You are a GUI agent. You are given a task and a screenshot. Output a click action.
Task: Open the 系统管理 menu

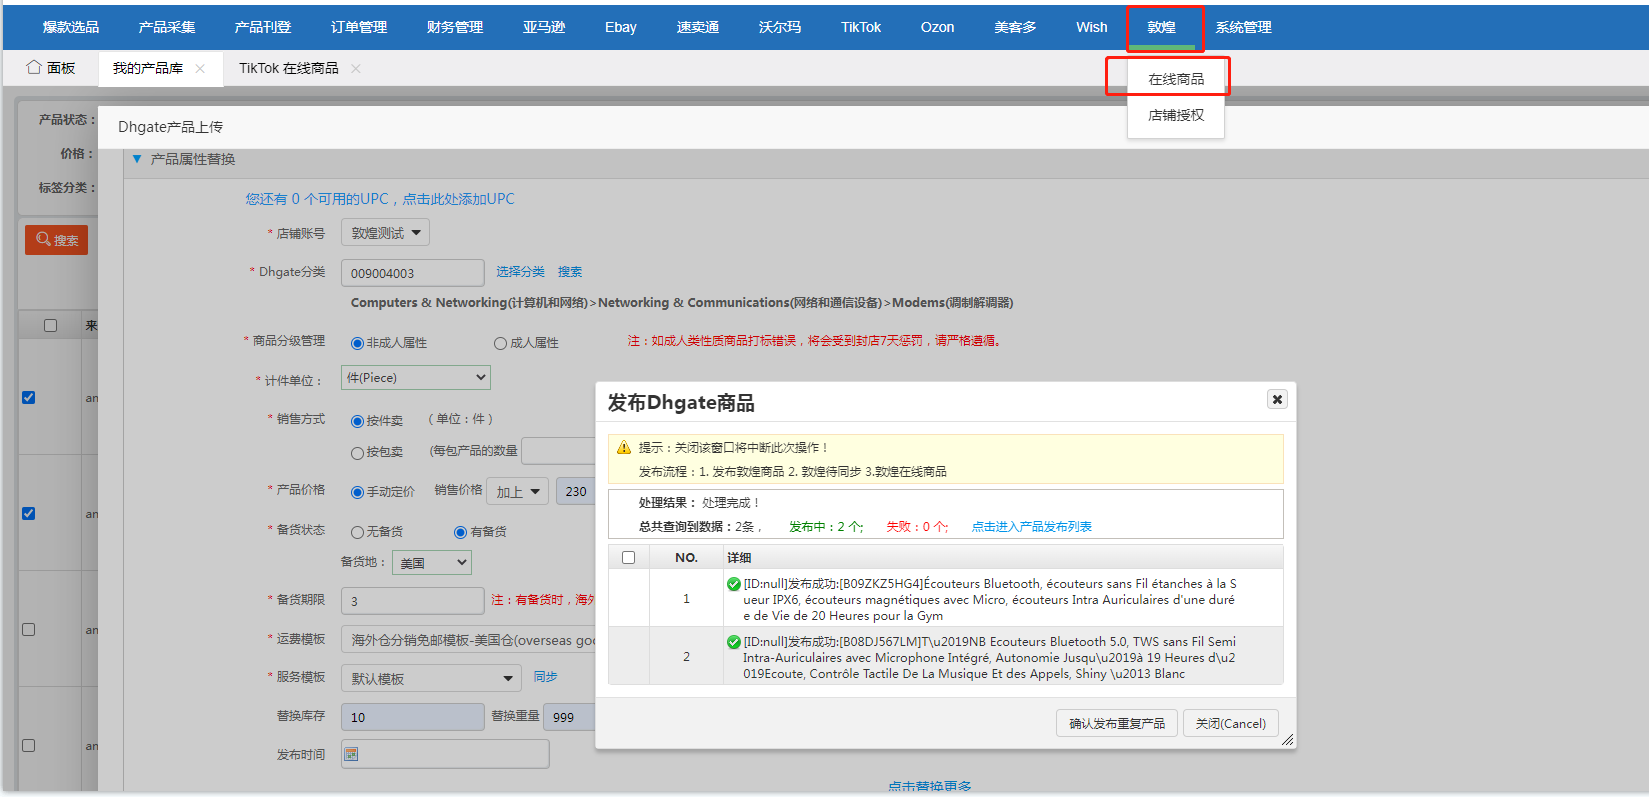click(x=1244, y=27)
